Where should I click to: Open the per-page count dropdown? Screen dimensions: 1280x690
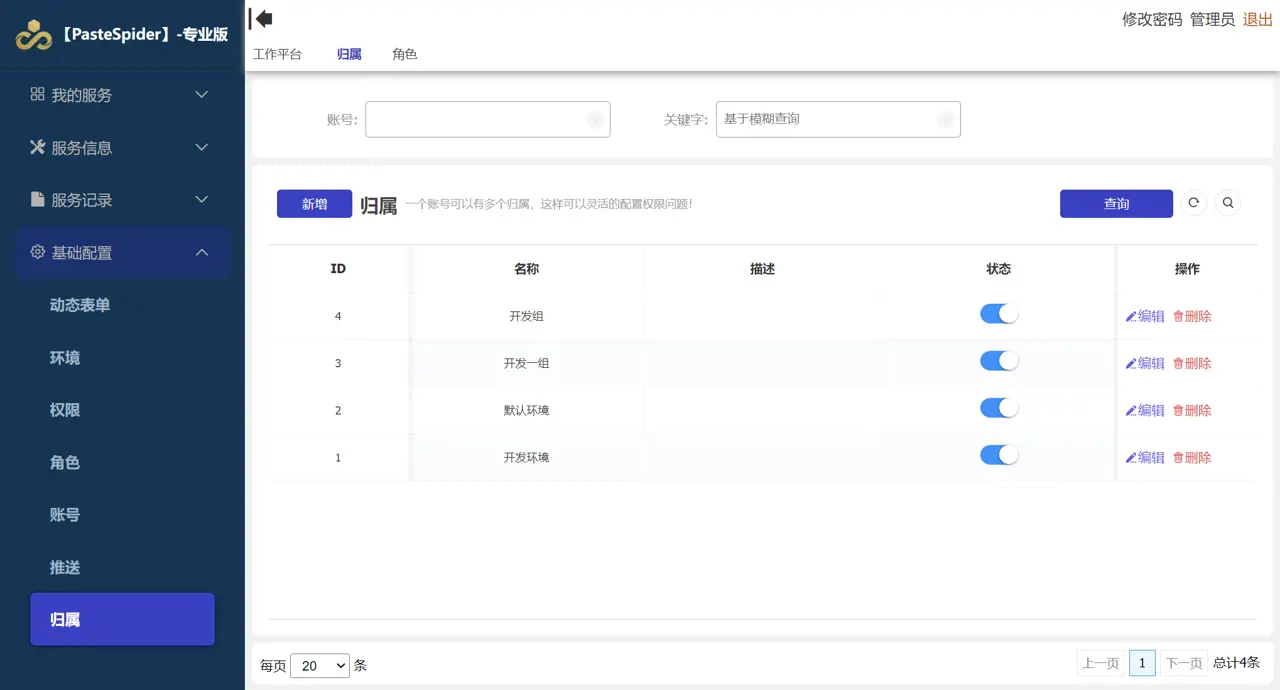320,665
